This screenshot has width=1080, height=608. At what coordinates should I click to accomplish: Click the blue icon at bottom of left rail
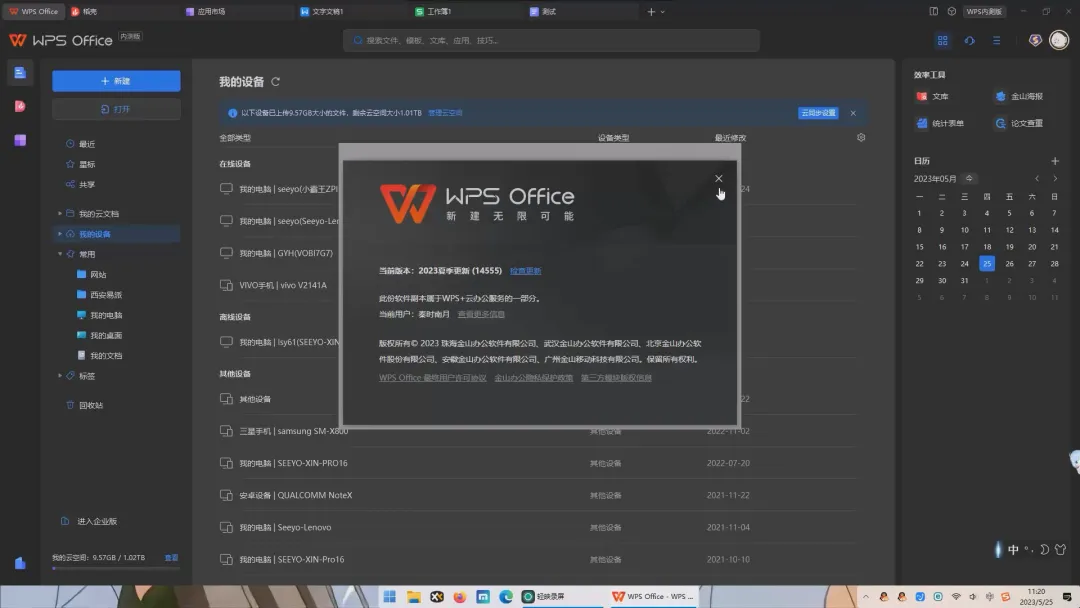20,563
